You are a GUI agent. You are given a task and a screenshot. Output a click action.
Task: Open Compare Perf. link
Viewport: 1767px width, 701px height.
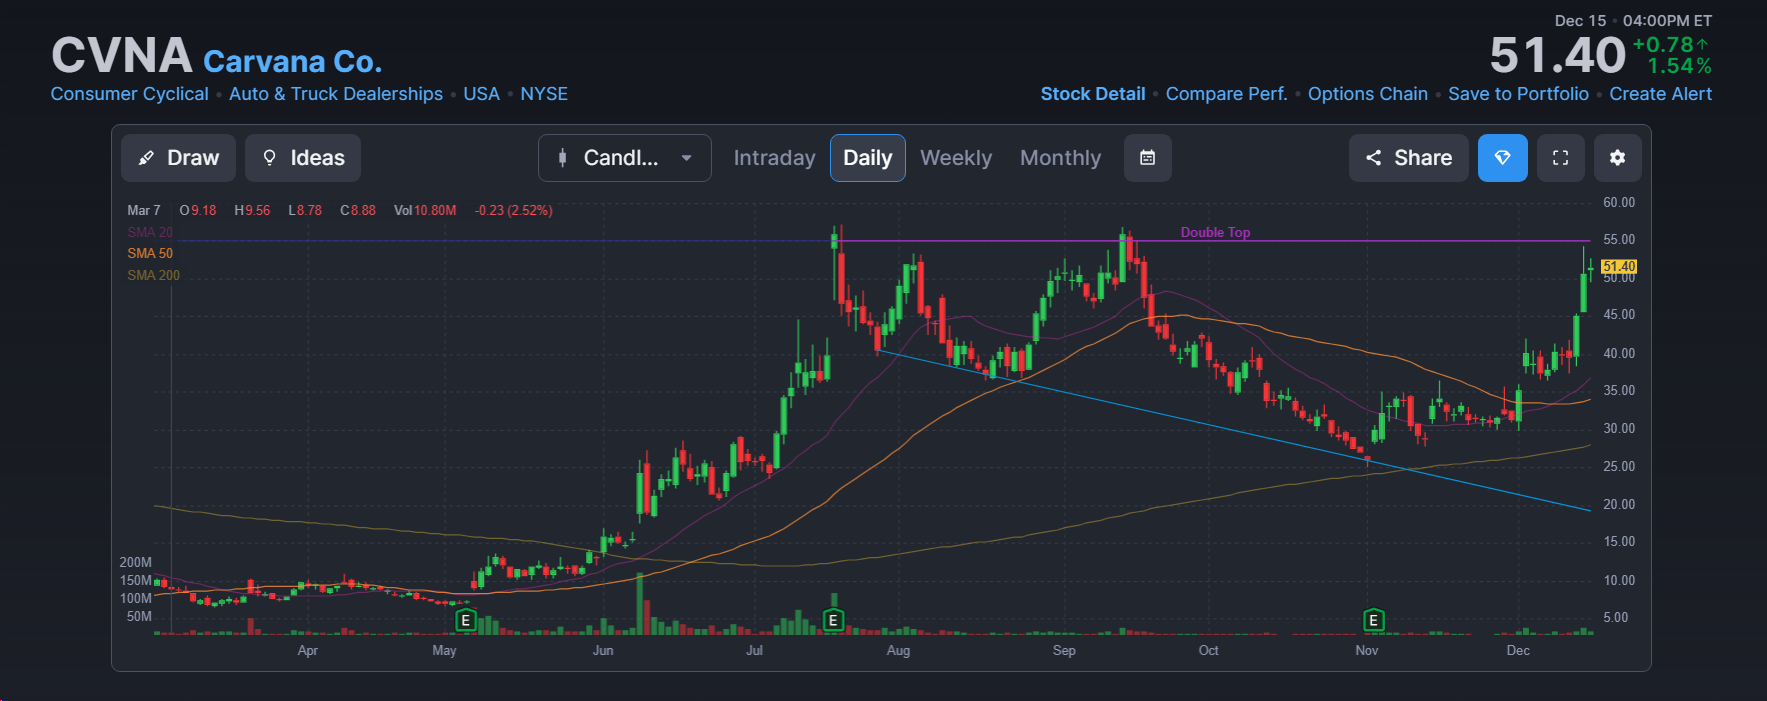pyautogui.click(x=1226, y=94)
